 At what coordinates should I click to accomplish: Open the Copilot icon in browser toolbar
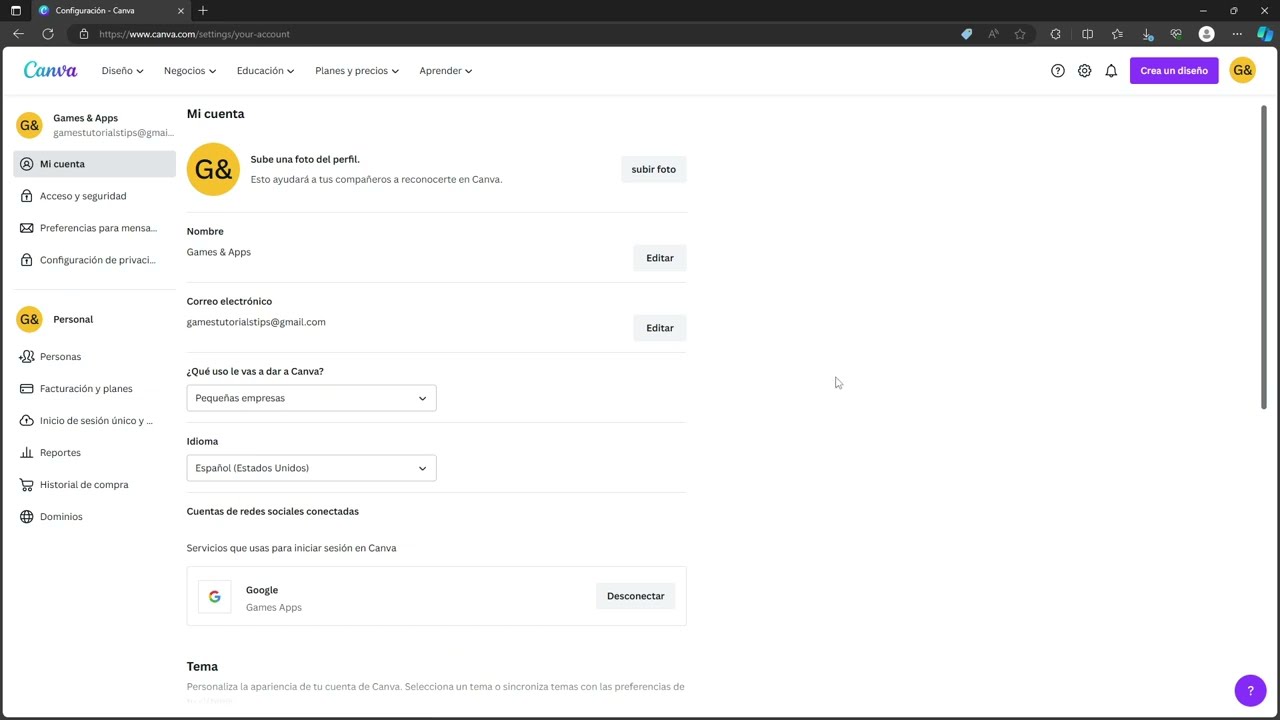pyautogui.click(x=1265, y=34)
